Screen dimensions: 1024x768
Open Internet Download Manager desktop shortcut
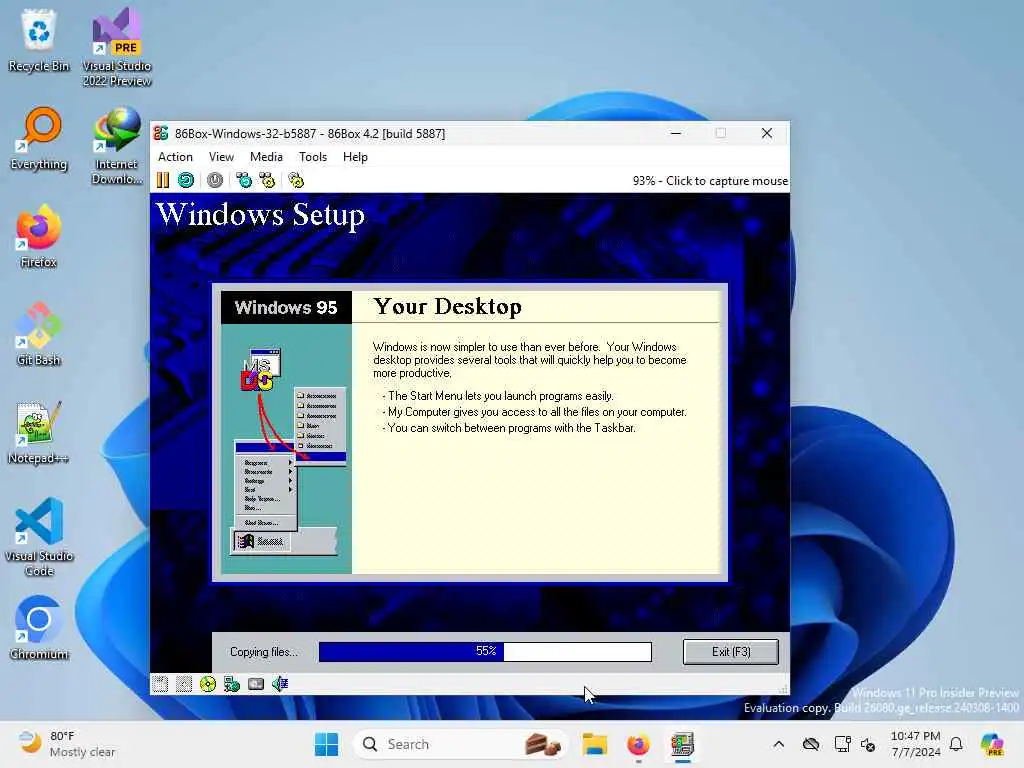point(117,146)
